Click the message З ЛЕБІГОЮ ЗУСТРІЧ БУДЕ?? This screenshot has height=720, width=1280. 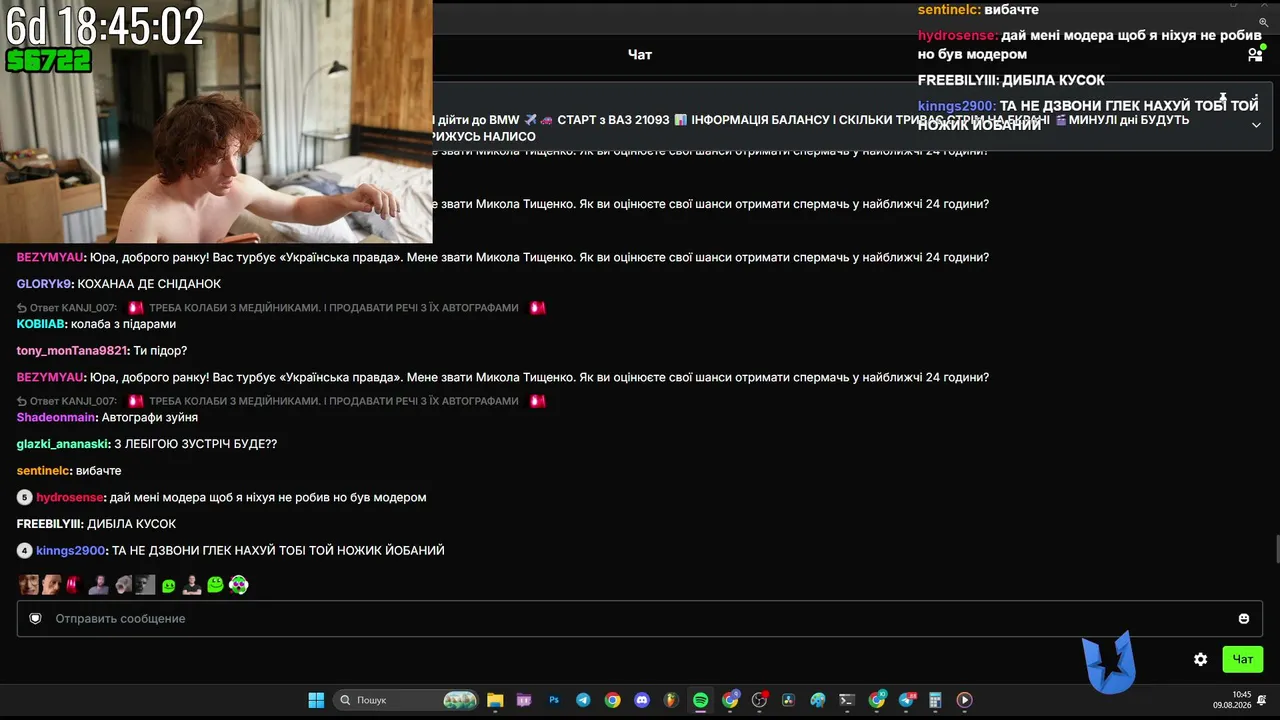tap(196, 444)
